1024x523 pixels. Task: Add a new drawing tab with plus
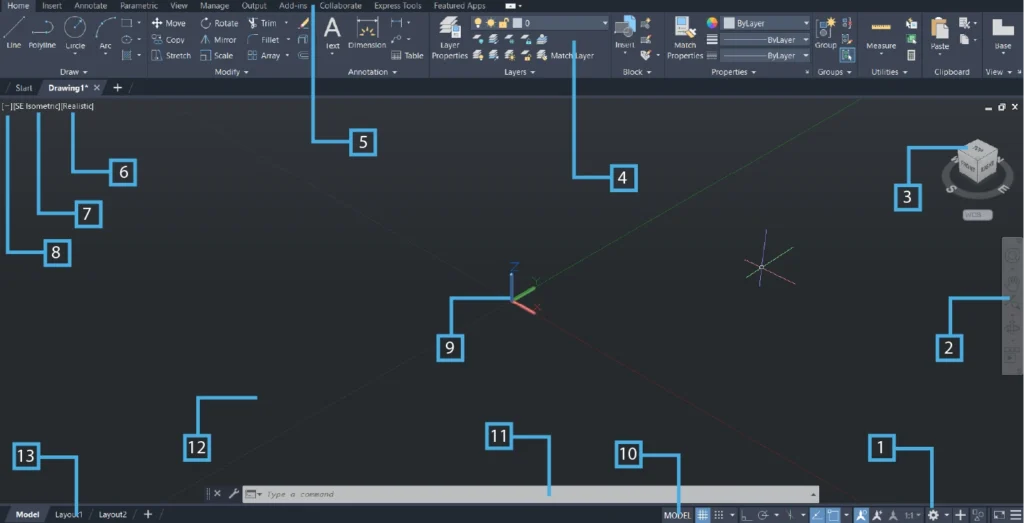click(x=118, y=87)
